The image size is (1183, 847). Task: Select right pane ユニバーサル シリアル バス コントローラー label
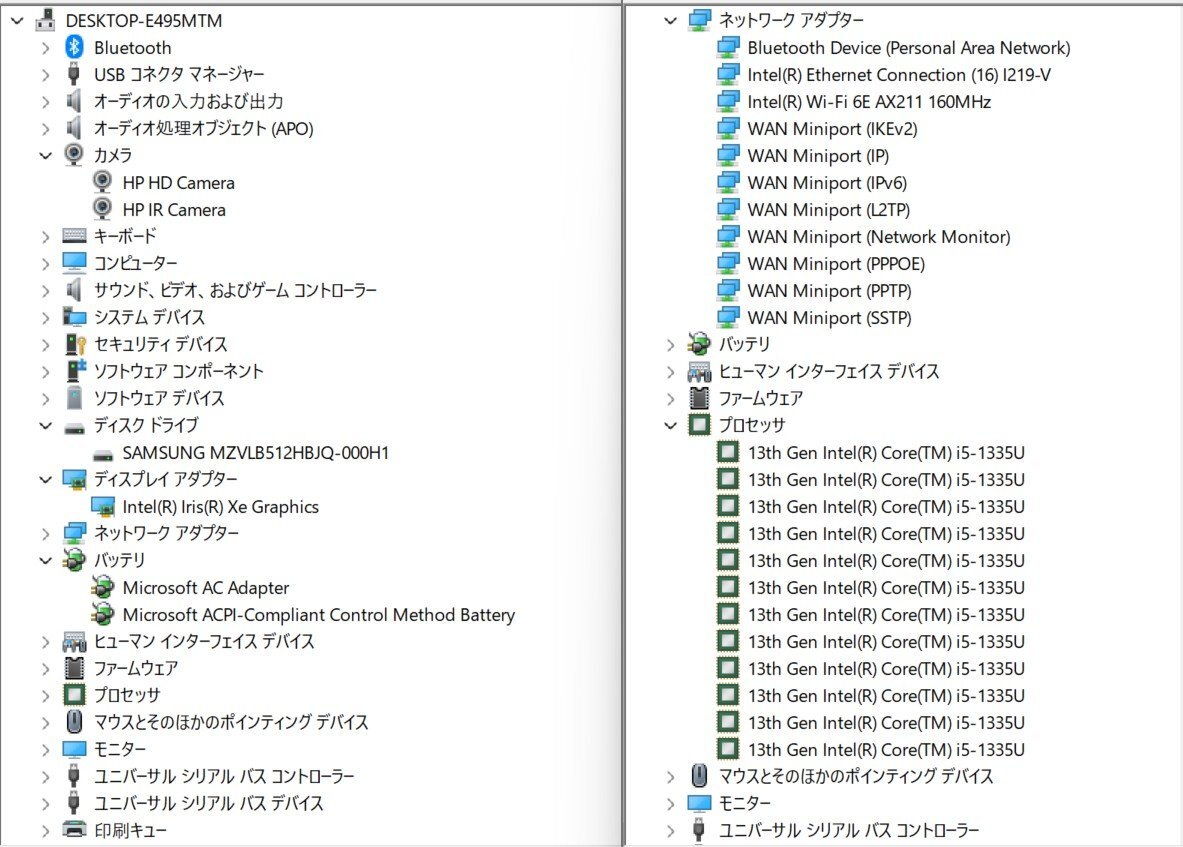[849, 830]
